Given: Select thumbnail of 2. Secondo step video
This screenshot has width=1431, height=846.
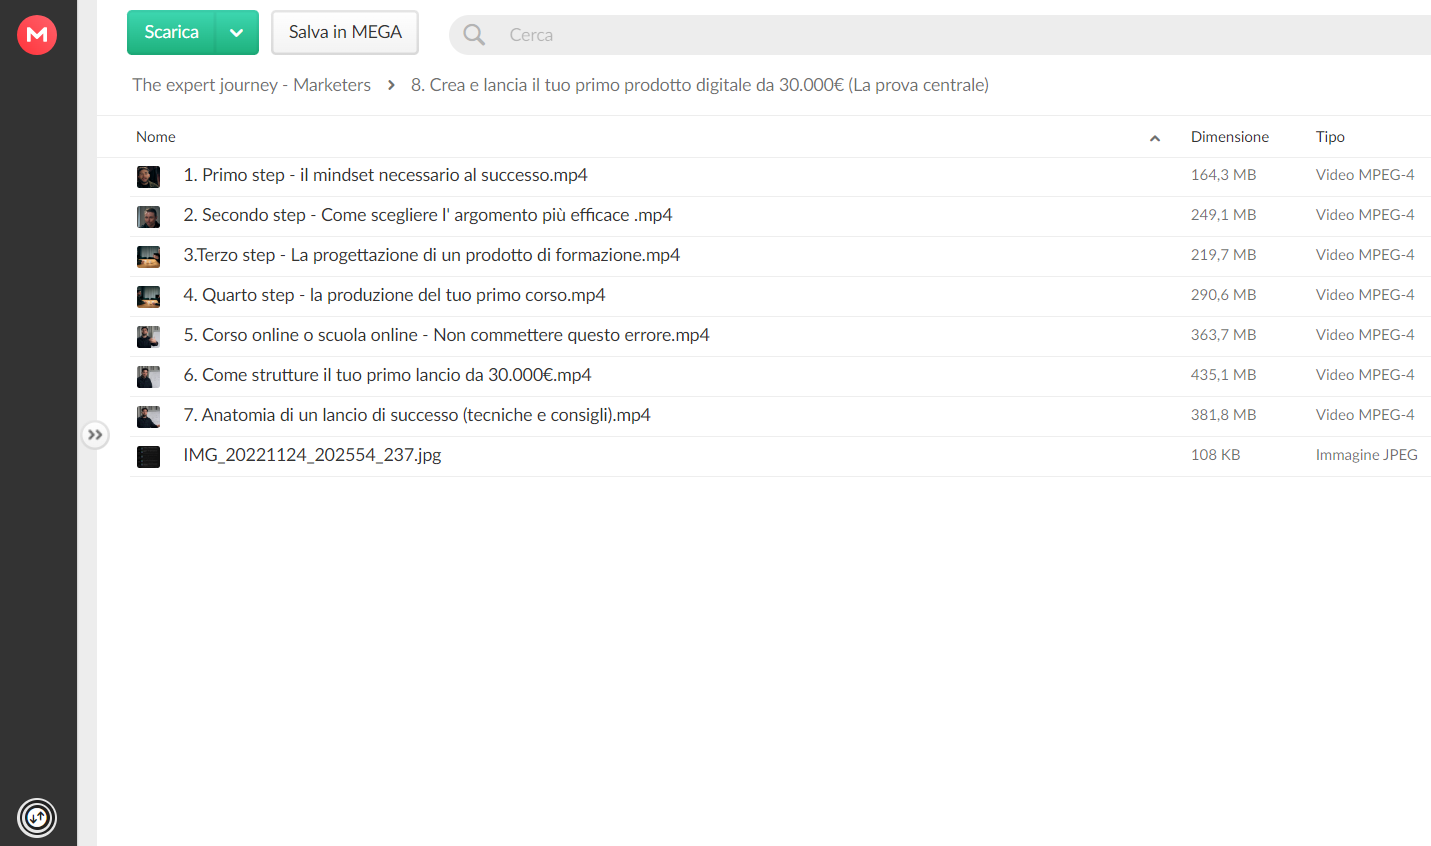Looking at the screenshot, I should click(x=148, y=217).
